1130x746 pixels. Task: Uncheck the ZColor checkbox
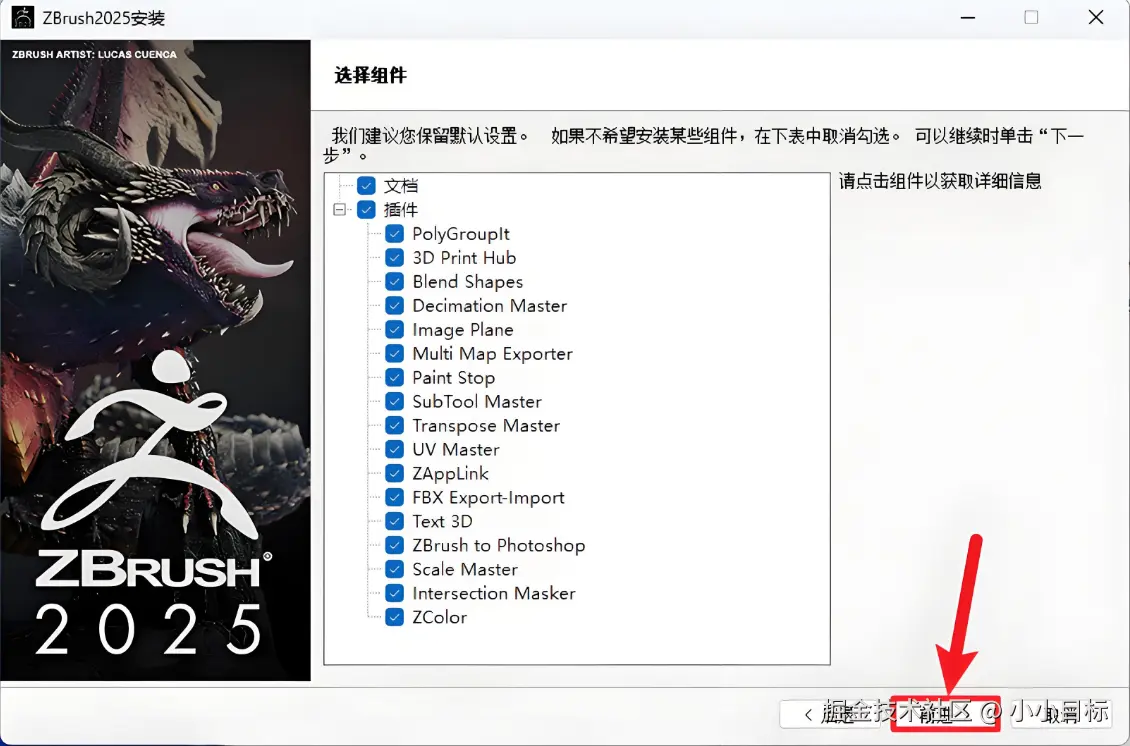(x=394, y=617)
